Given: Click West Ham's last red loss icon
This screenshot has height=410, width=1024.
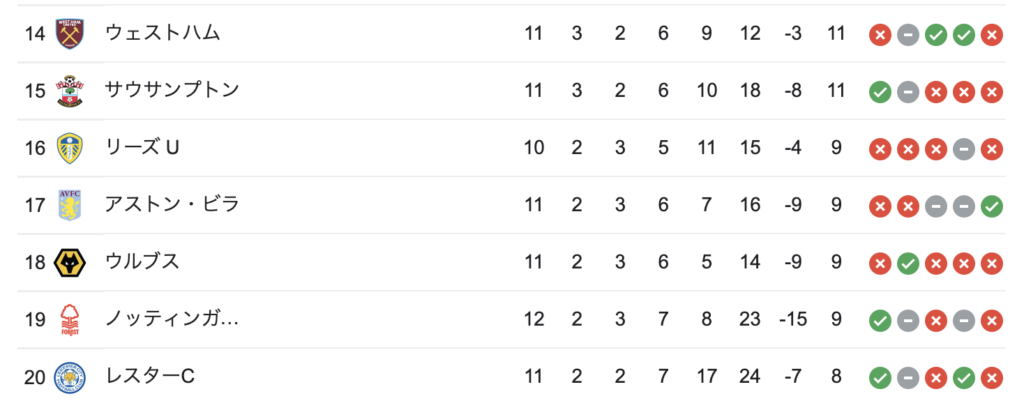Looking at the screenshot, I should point(991,34).
